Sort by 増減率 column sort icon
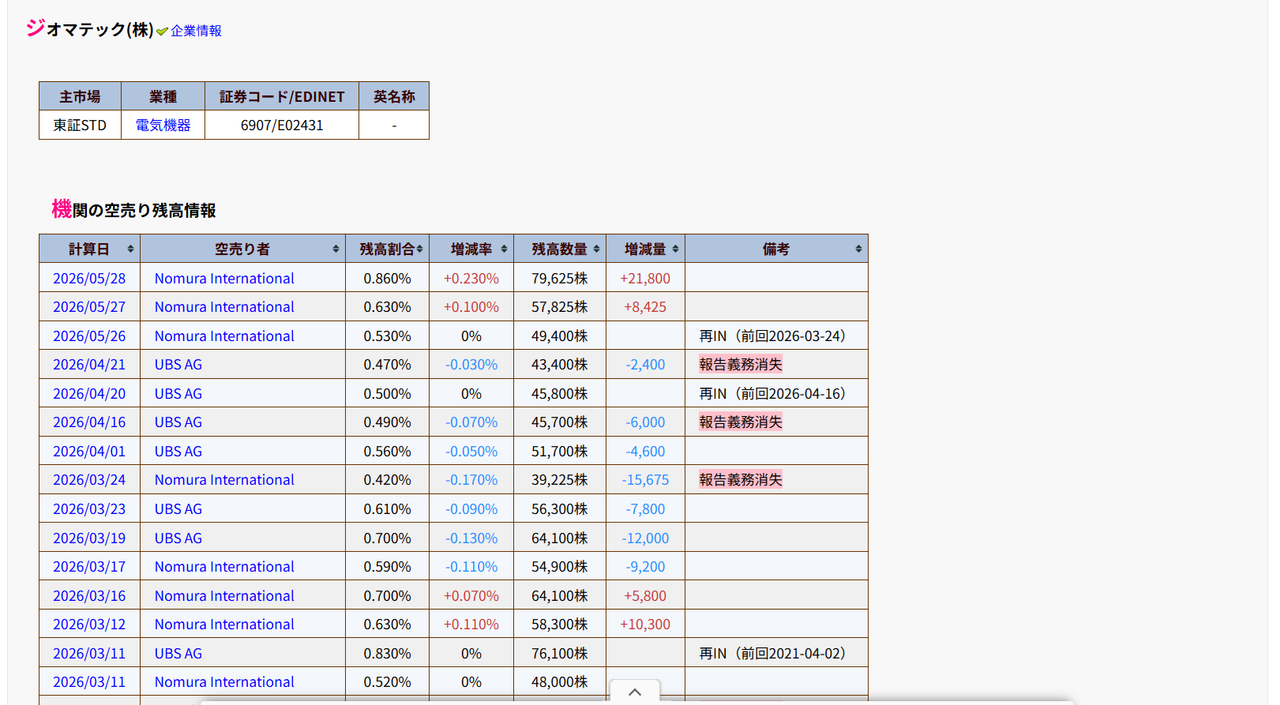 tap(504, 249)
